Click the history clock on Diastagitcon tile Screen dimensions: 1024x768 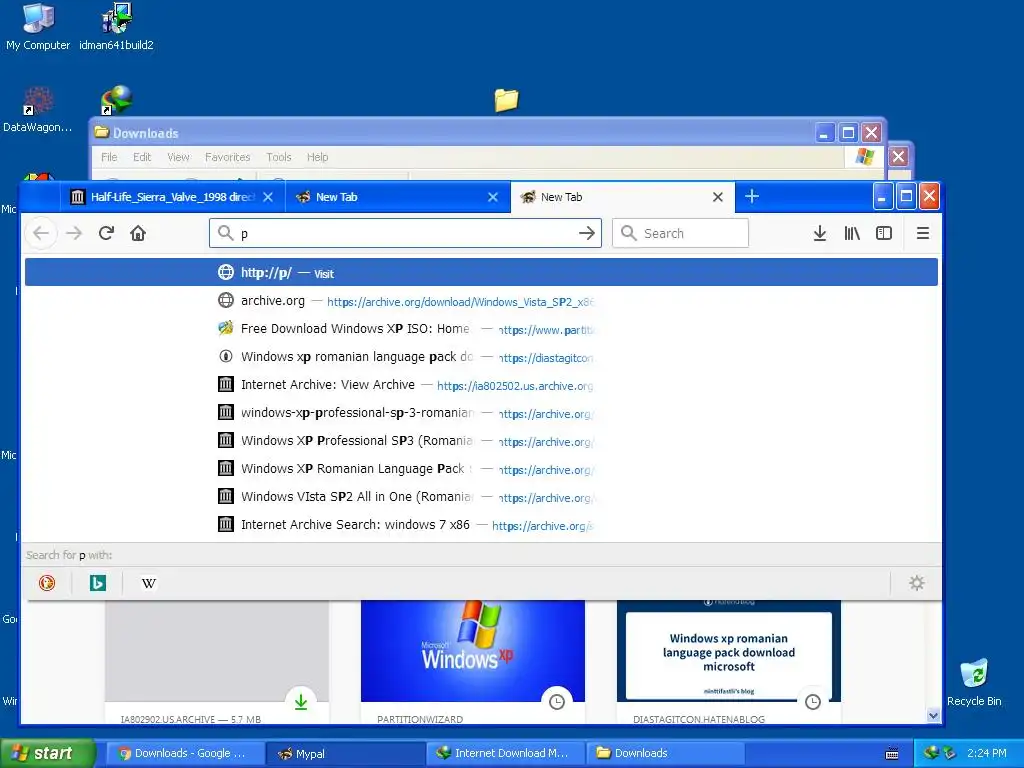tap(812, 702)
